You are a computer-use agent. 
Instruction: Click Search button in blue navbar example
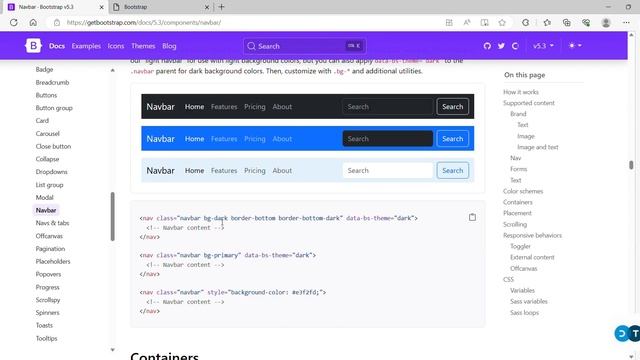click(x=453, y=139)
